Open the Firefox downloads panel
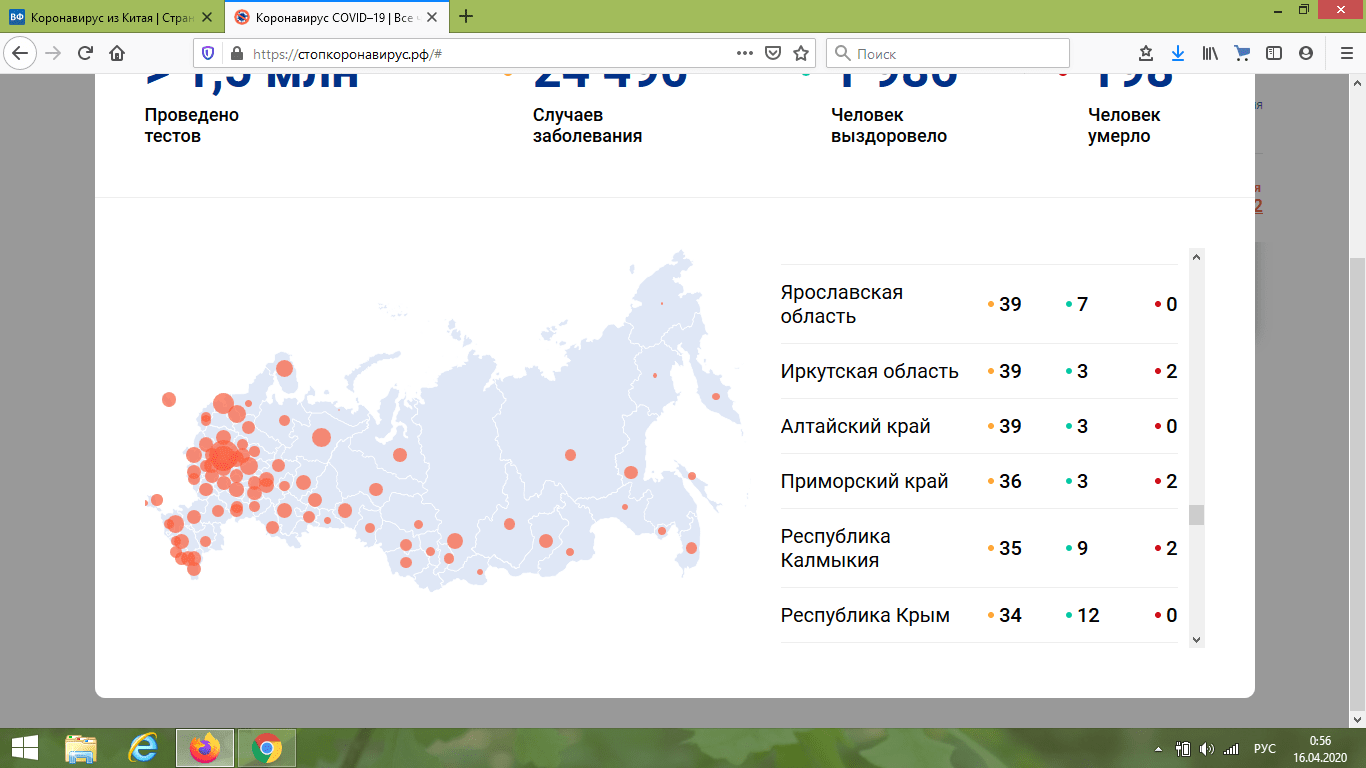This screenshot has height=768, width=1366. pos(1178,54)
